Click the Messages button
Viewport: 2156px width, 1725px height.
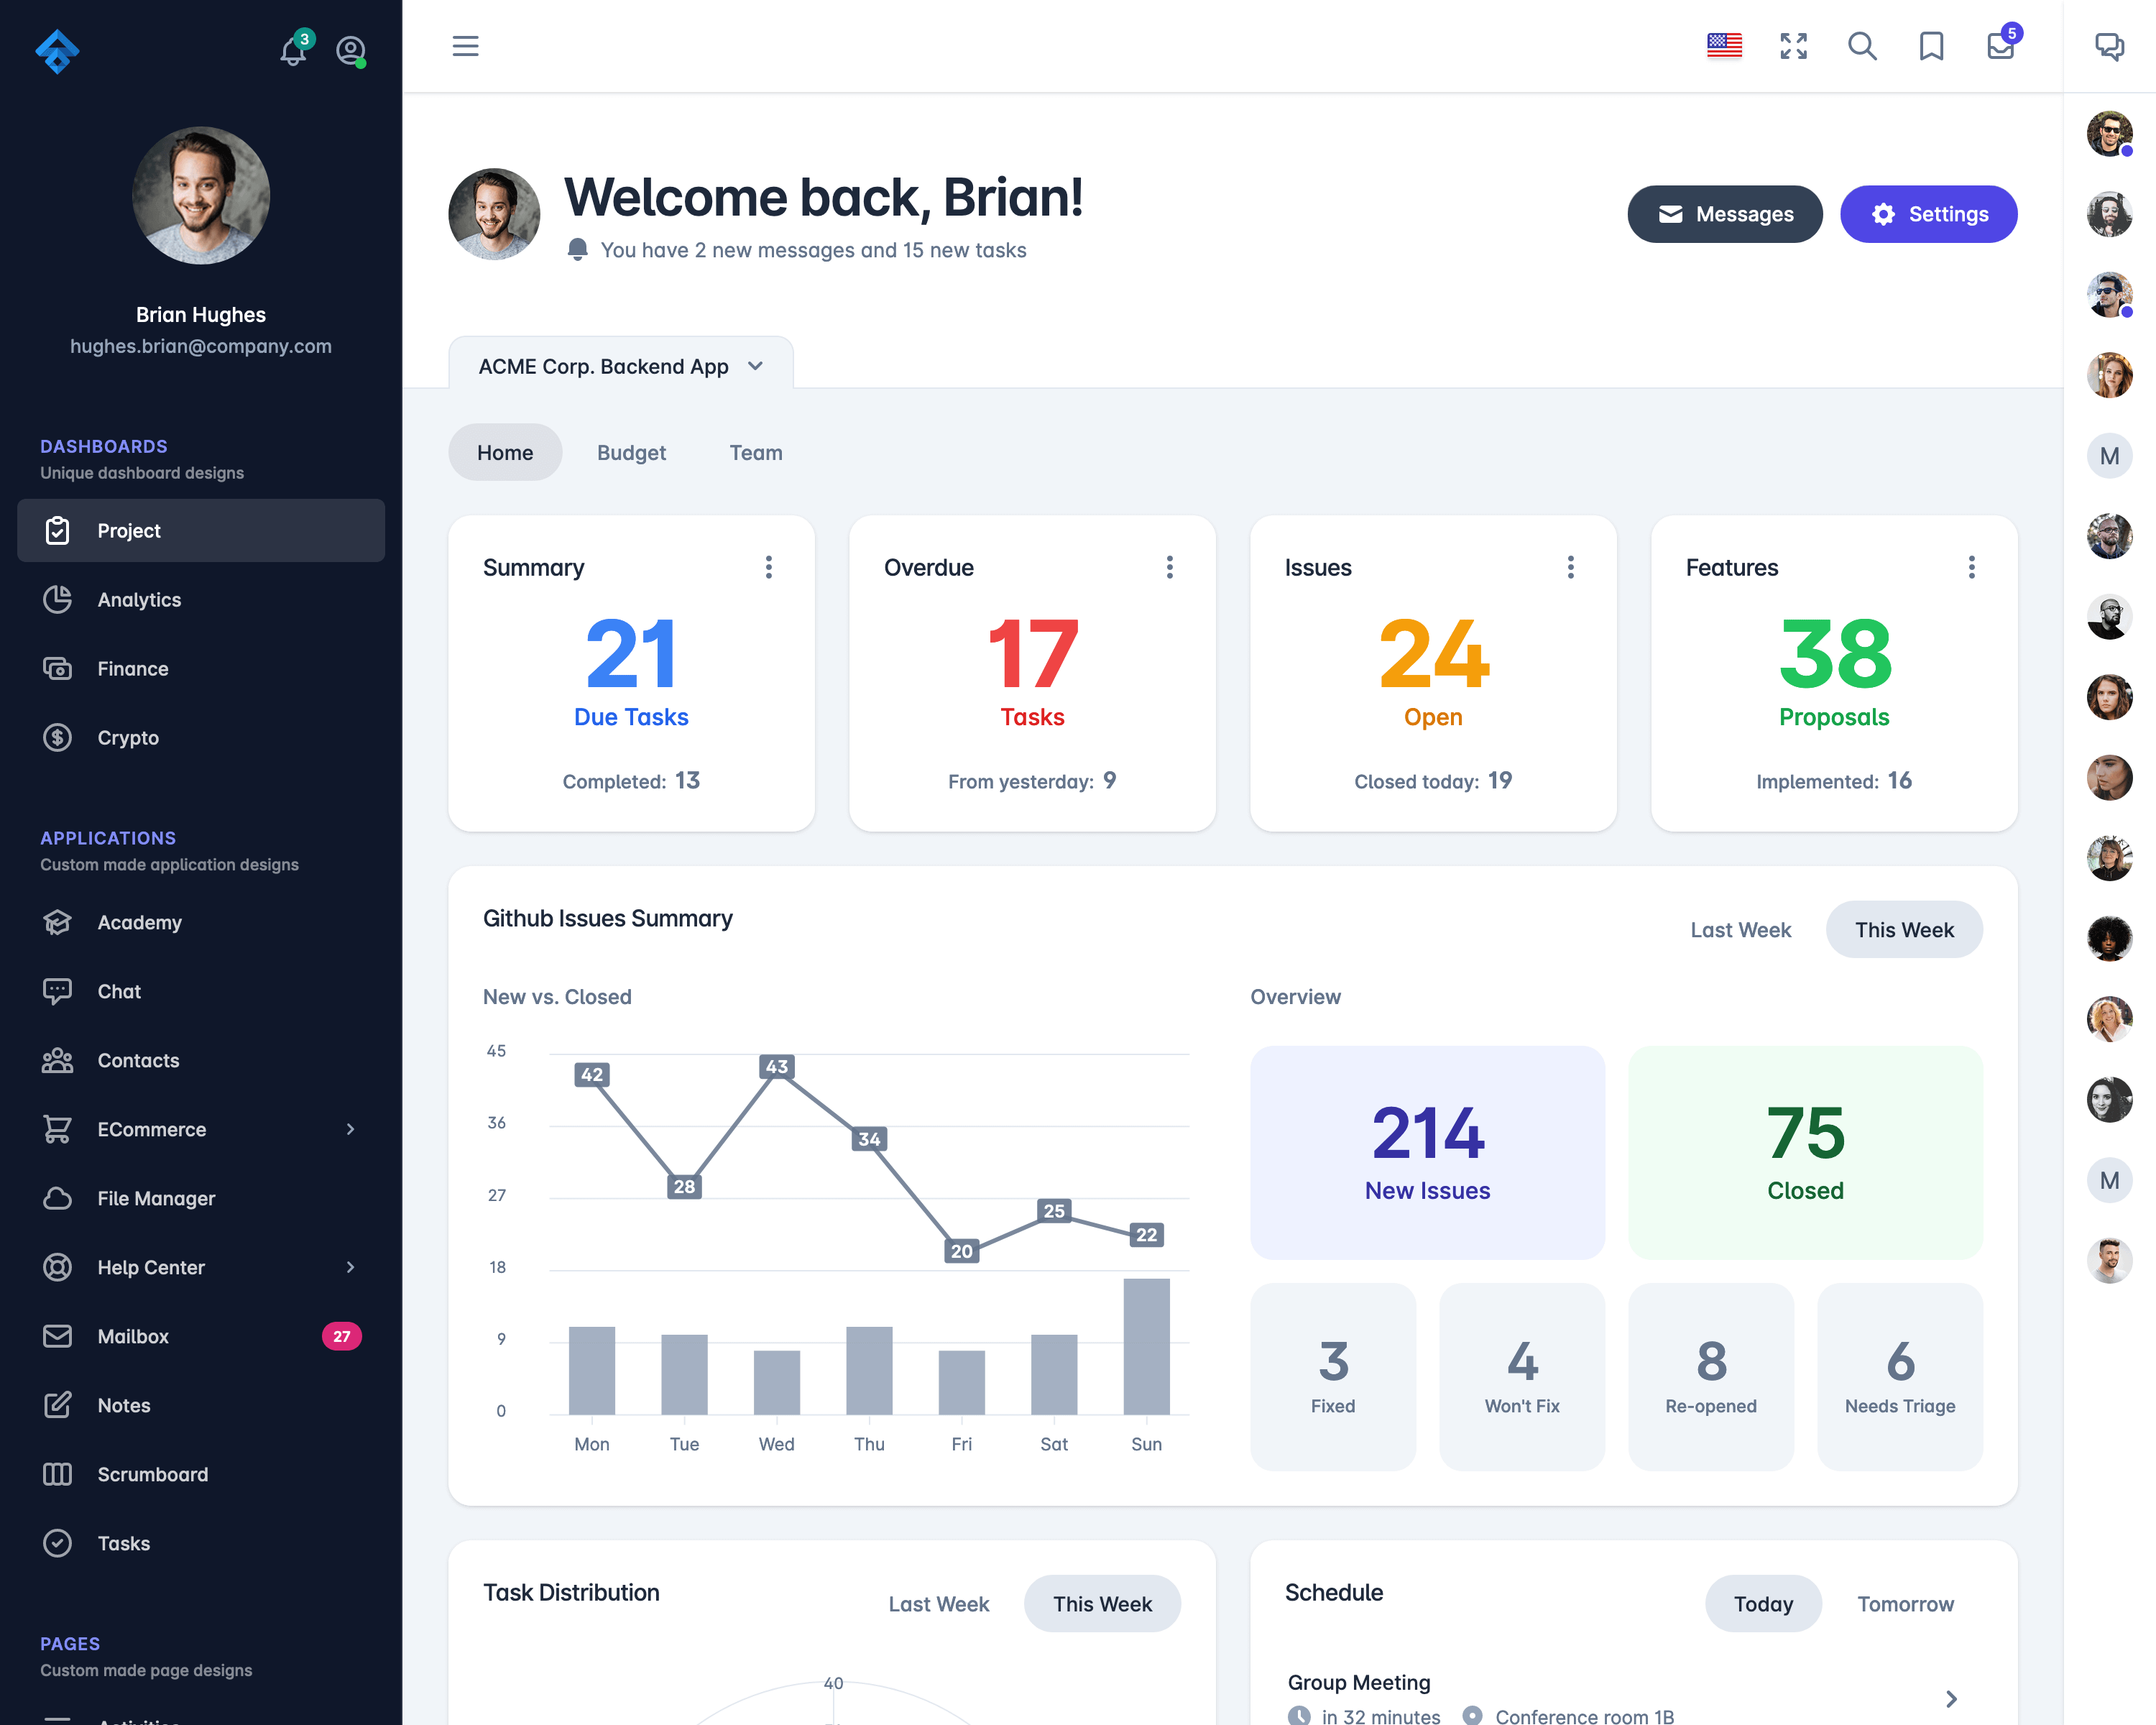[x=1723, y=213]
